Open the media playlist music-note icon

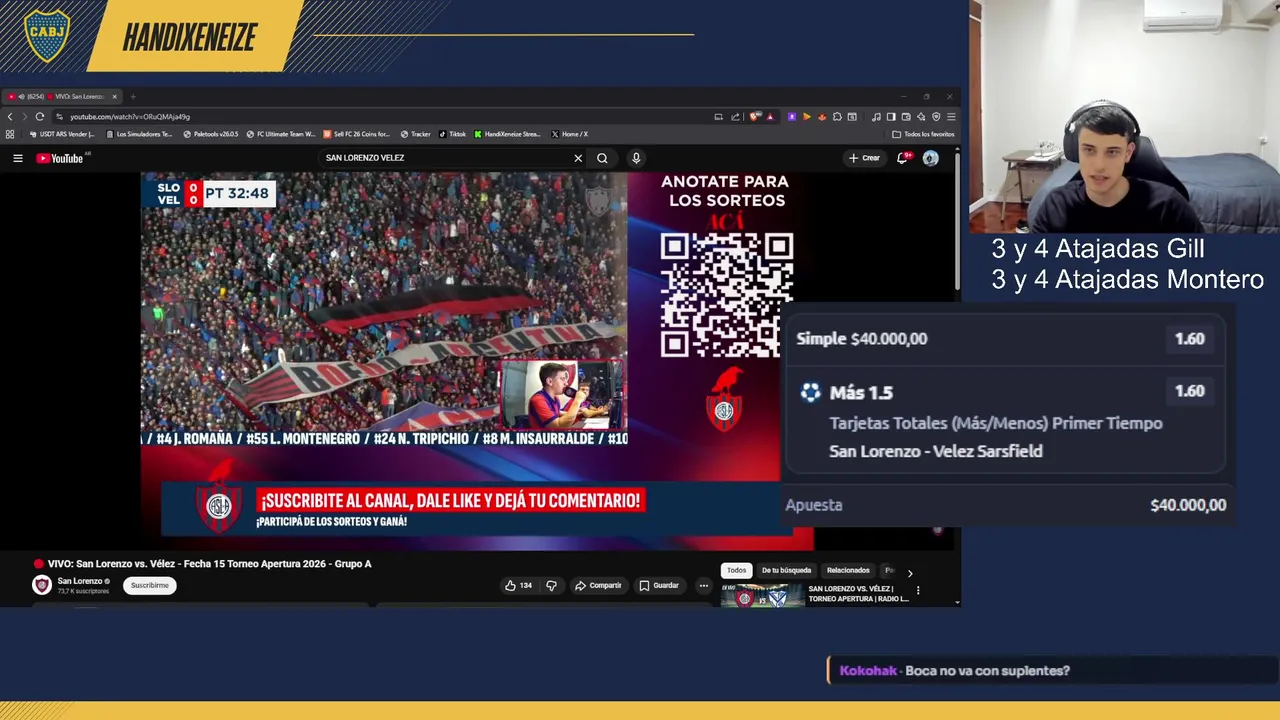pyautogui.click(x=876, y=117)
